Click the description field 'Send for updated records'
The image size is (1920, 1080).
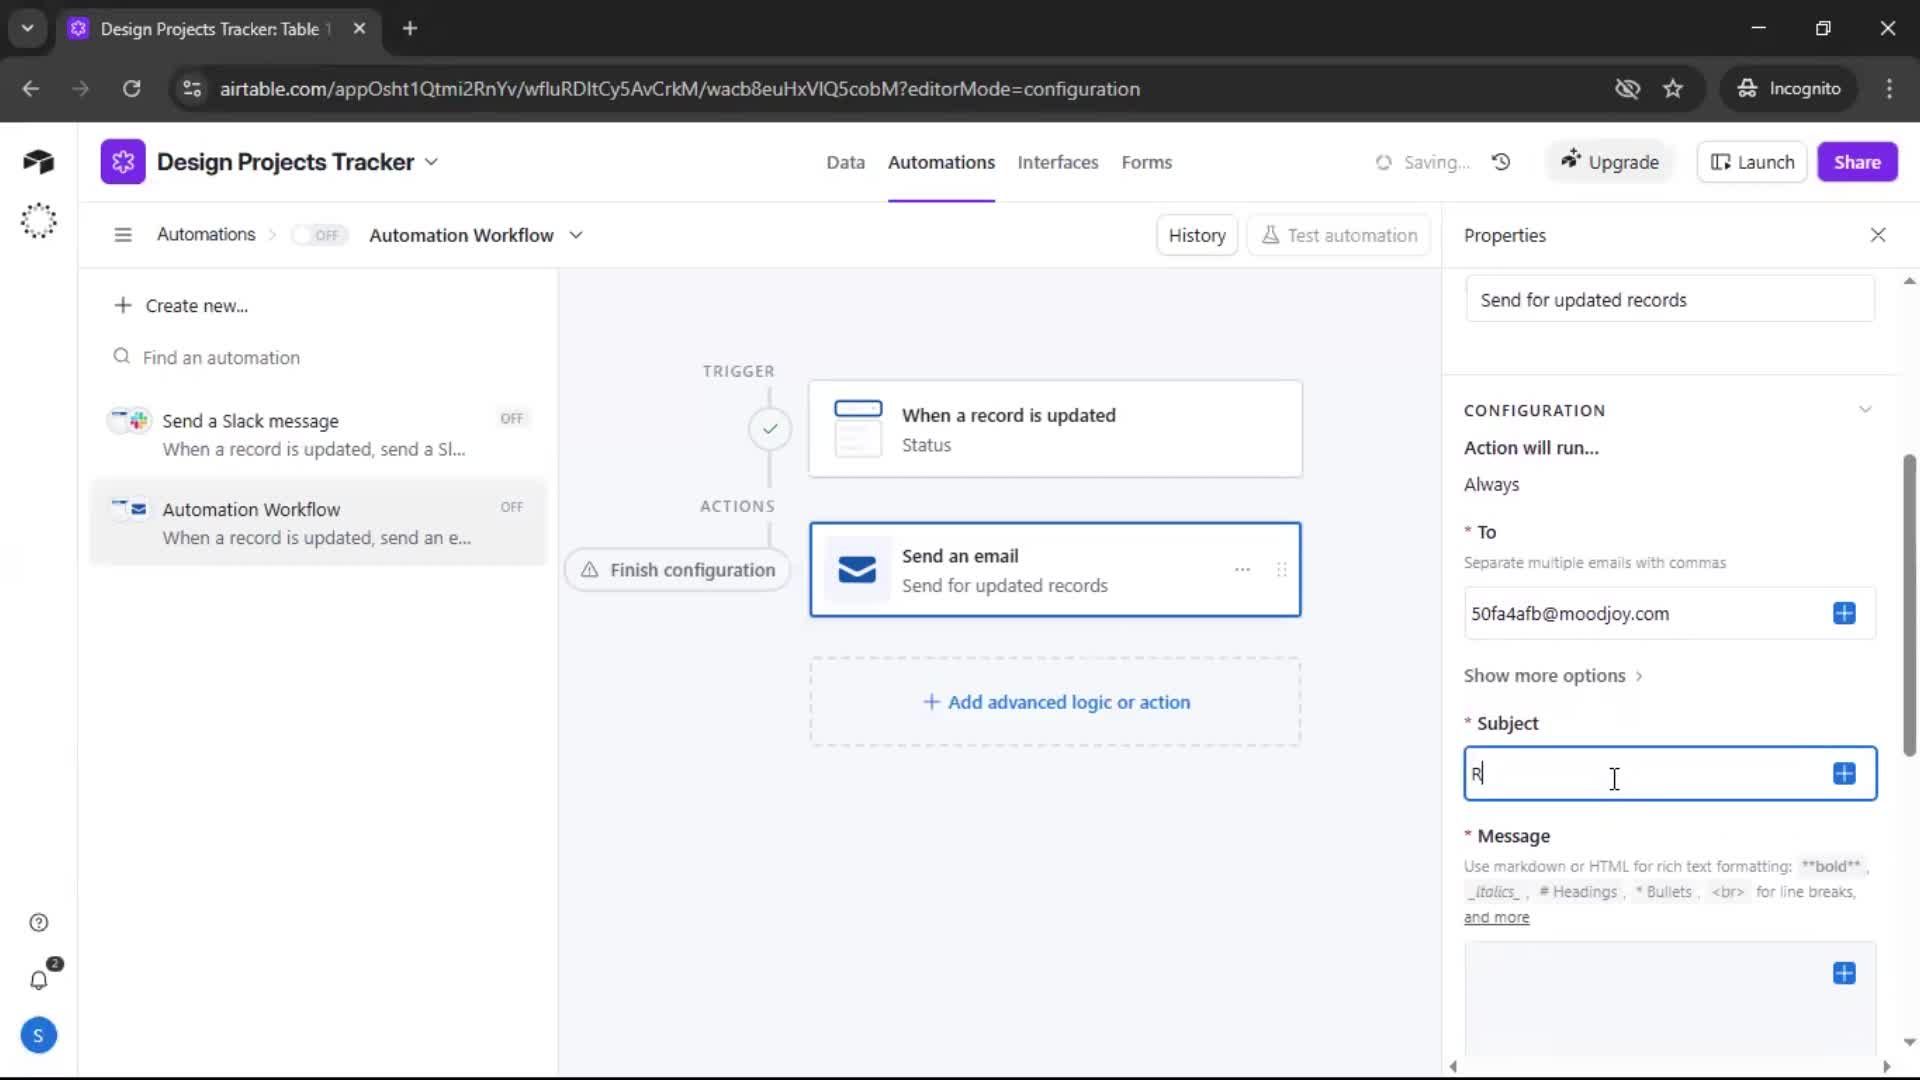[x=1669, y=300]
